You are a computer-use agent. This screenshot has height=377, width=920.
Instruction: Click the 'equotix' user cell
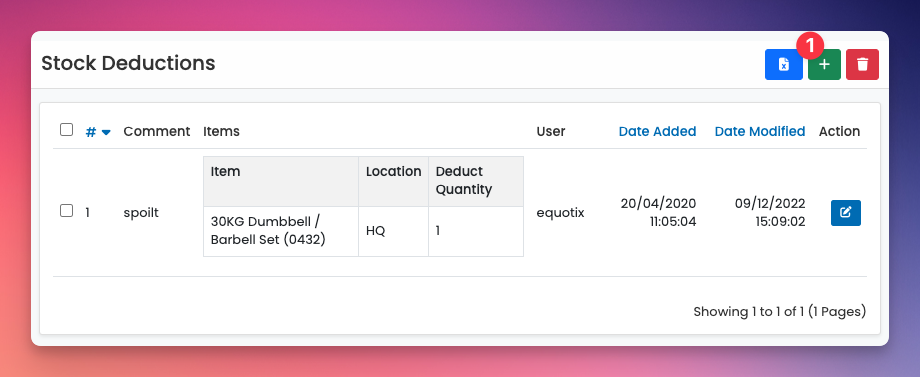click(x=560, y=213)
